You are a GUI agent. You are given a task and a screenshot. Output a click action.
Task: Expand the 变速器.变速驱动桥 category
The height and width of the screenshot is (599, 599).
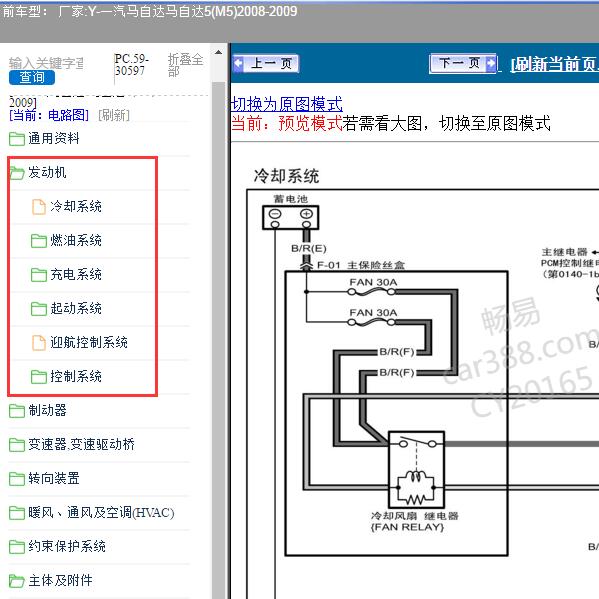[81, 445]
